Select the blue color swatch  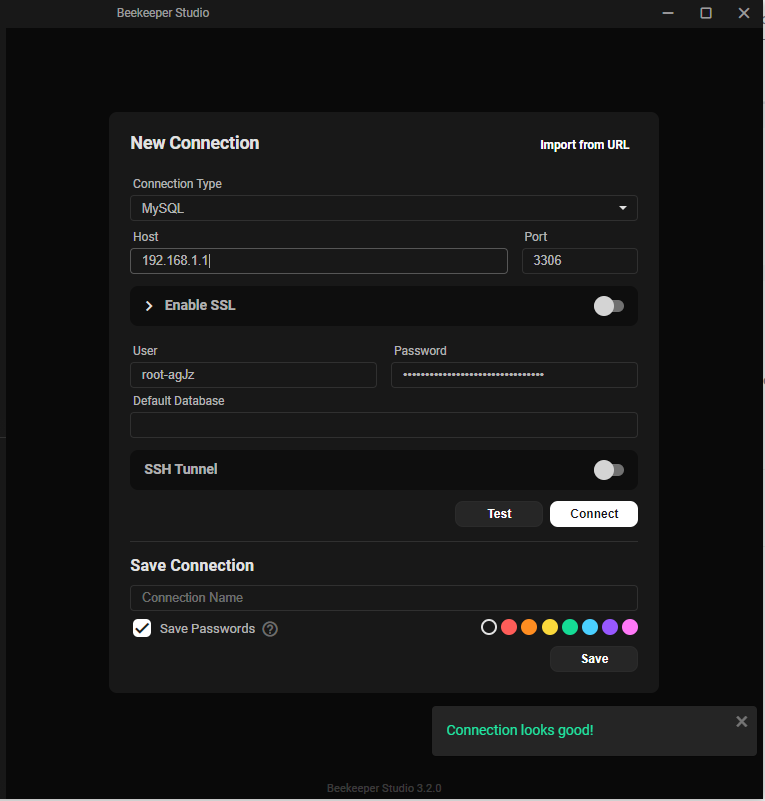point(590,627)
